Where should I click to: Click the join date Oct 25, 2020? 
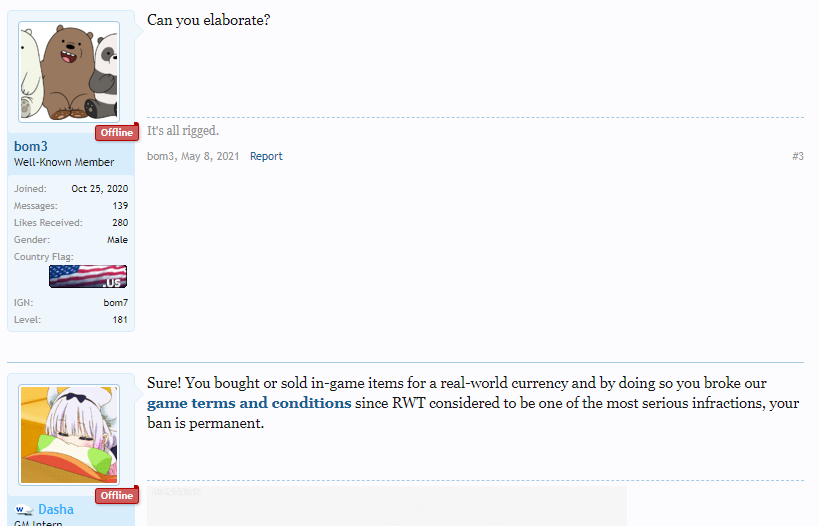pos(99,188)
